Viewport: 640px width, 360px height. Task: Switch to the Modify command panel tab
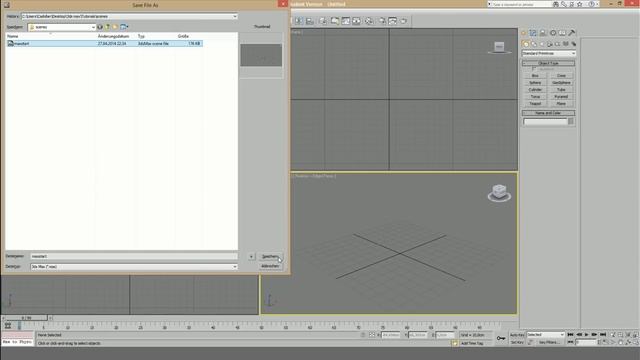[x=533, y=33]
